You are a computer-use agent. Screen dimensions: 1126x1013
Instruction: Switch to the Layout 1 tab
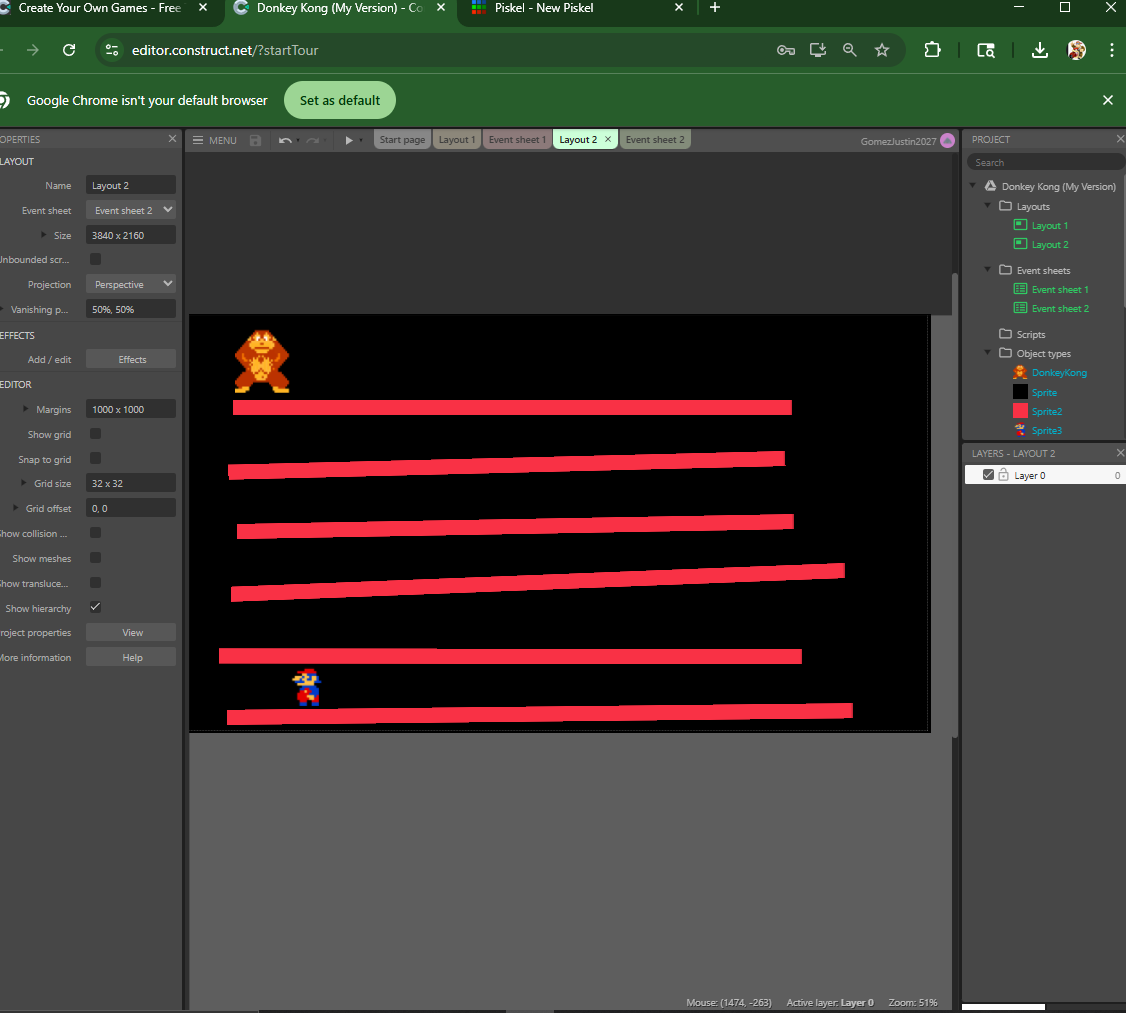pos(457,139)
